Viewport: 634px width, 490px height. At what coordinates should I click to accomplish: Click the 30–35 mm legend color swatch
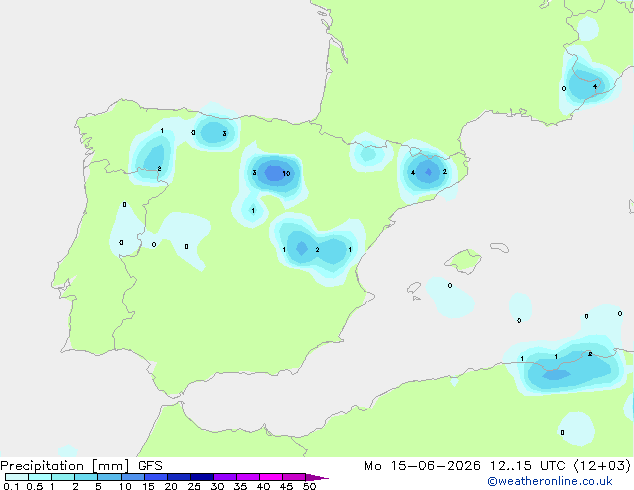point(225,477)
